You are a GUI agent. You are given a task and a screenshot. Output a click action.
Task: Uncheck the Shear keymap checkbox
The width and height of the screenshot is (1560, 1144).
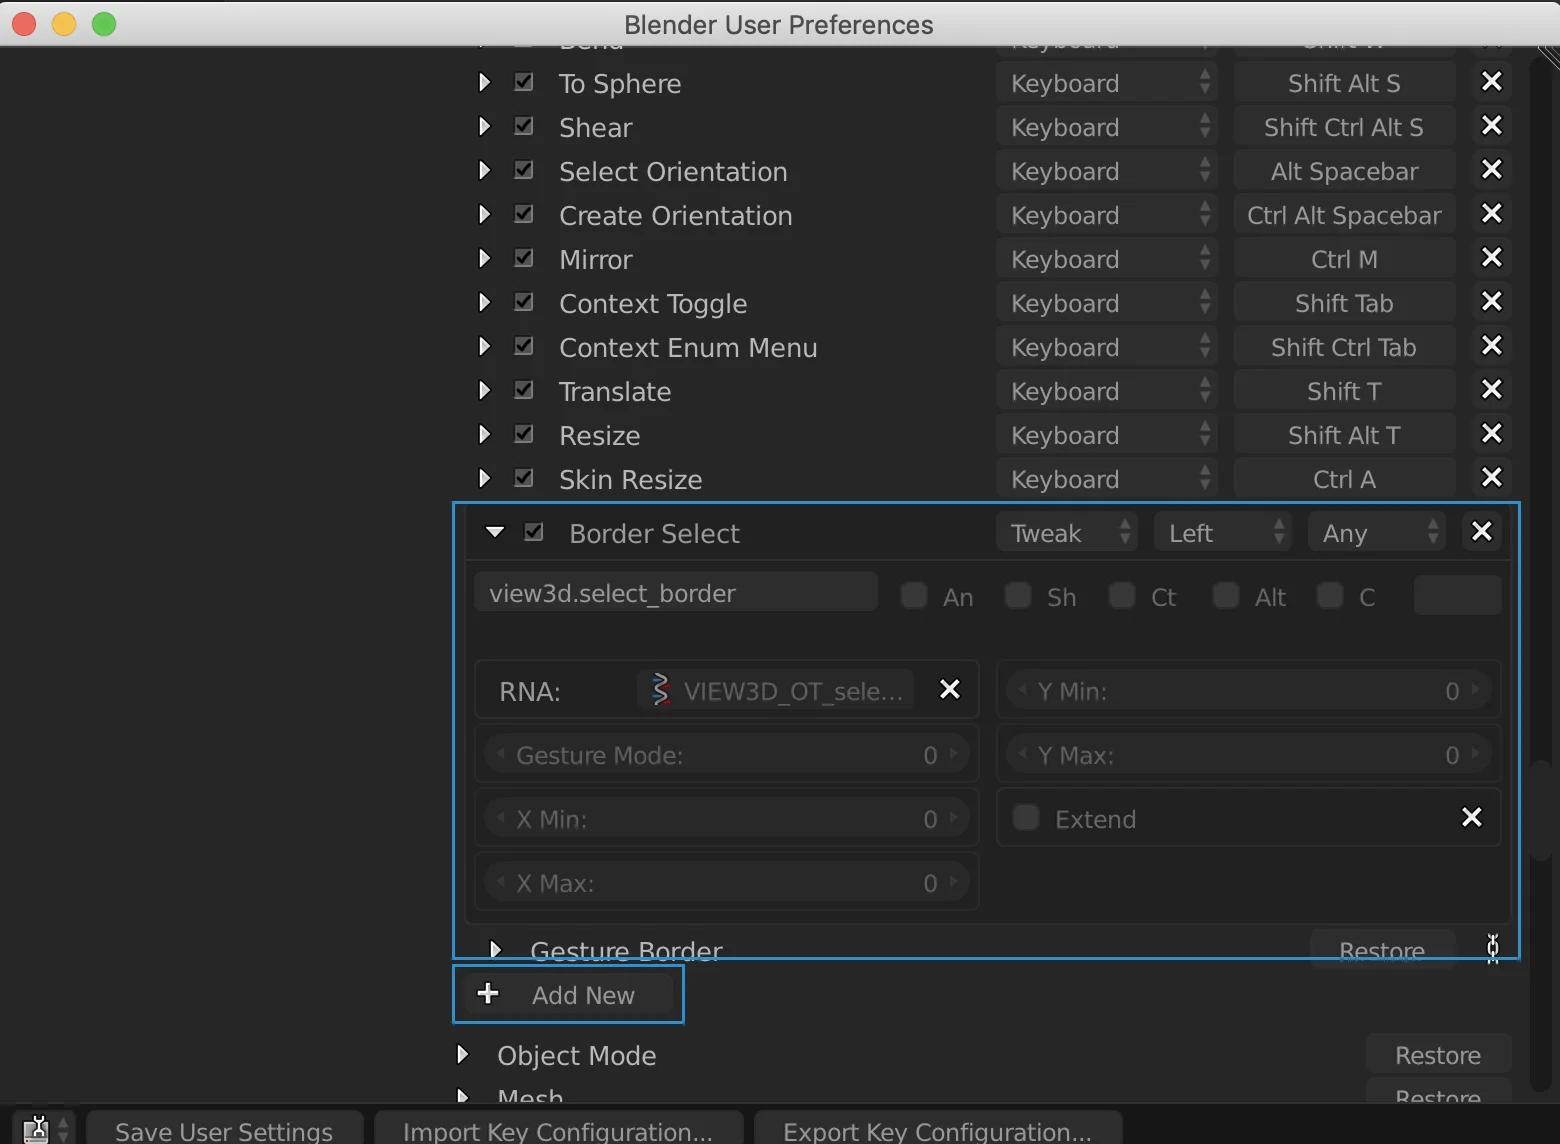tap(523, 126)
